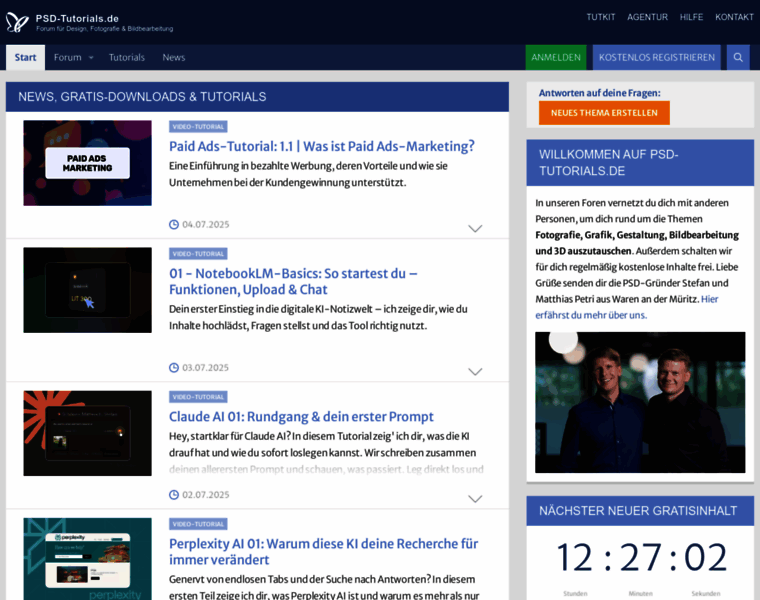The height and width of the screenshot is (600, 760).
Task: Click the founders photo of Stefan and Matthias
Action: 640,402
